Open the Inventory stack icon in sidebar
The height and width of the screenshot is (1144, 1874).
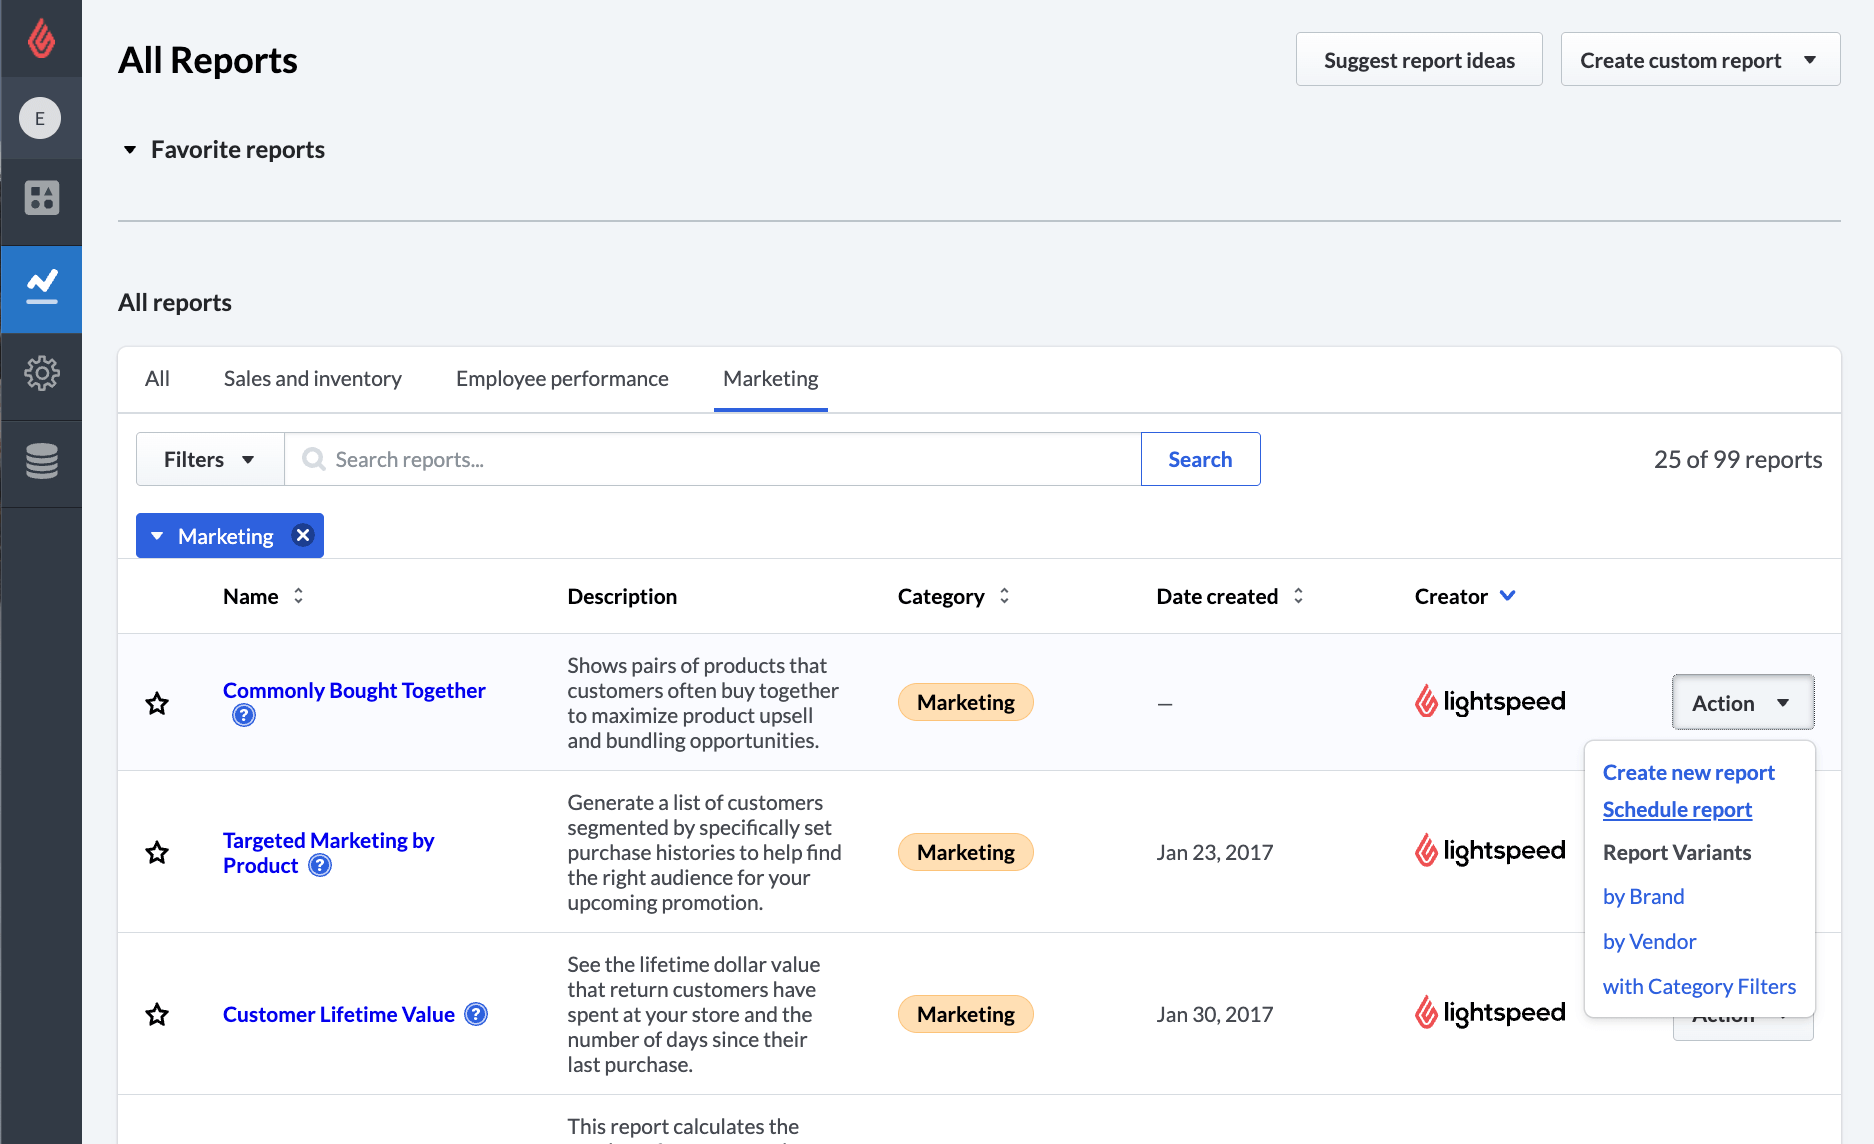click(41, 461)
